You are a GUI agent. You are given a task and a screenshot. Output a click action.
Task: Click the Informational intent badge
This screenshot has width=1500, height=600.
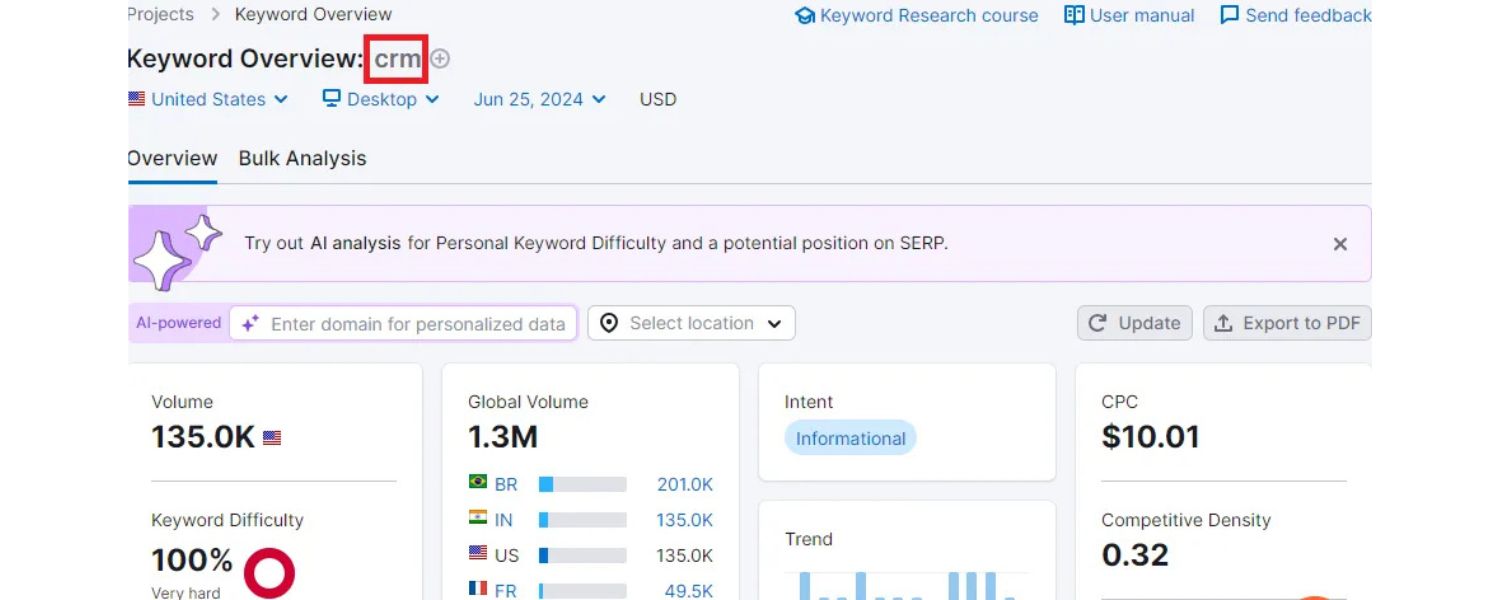click(850, 438)
